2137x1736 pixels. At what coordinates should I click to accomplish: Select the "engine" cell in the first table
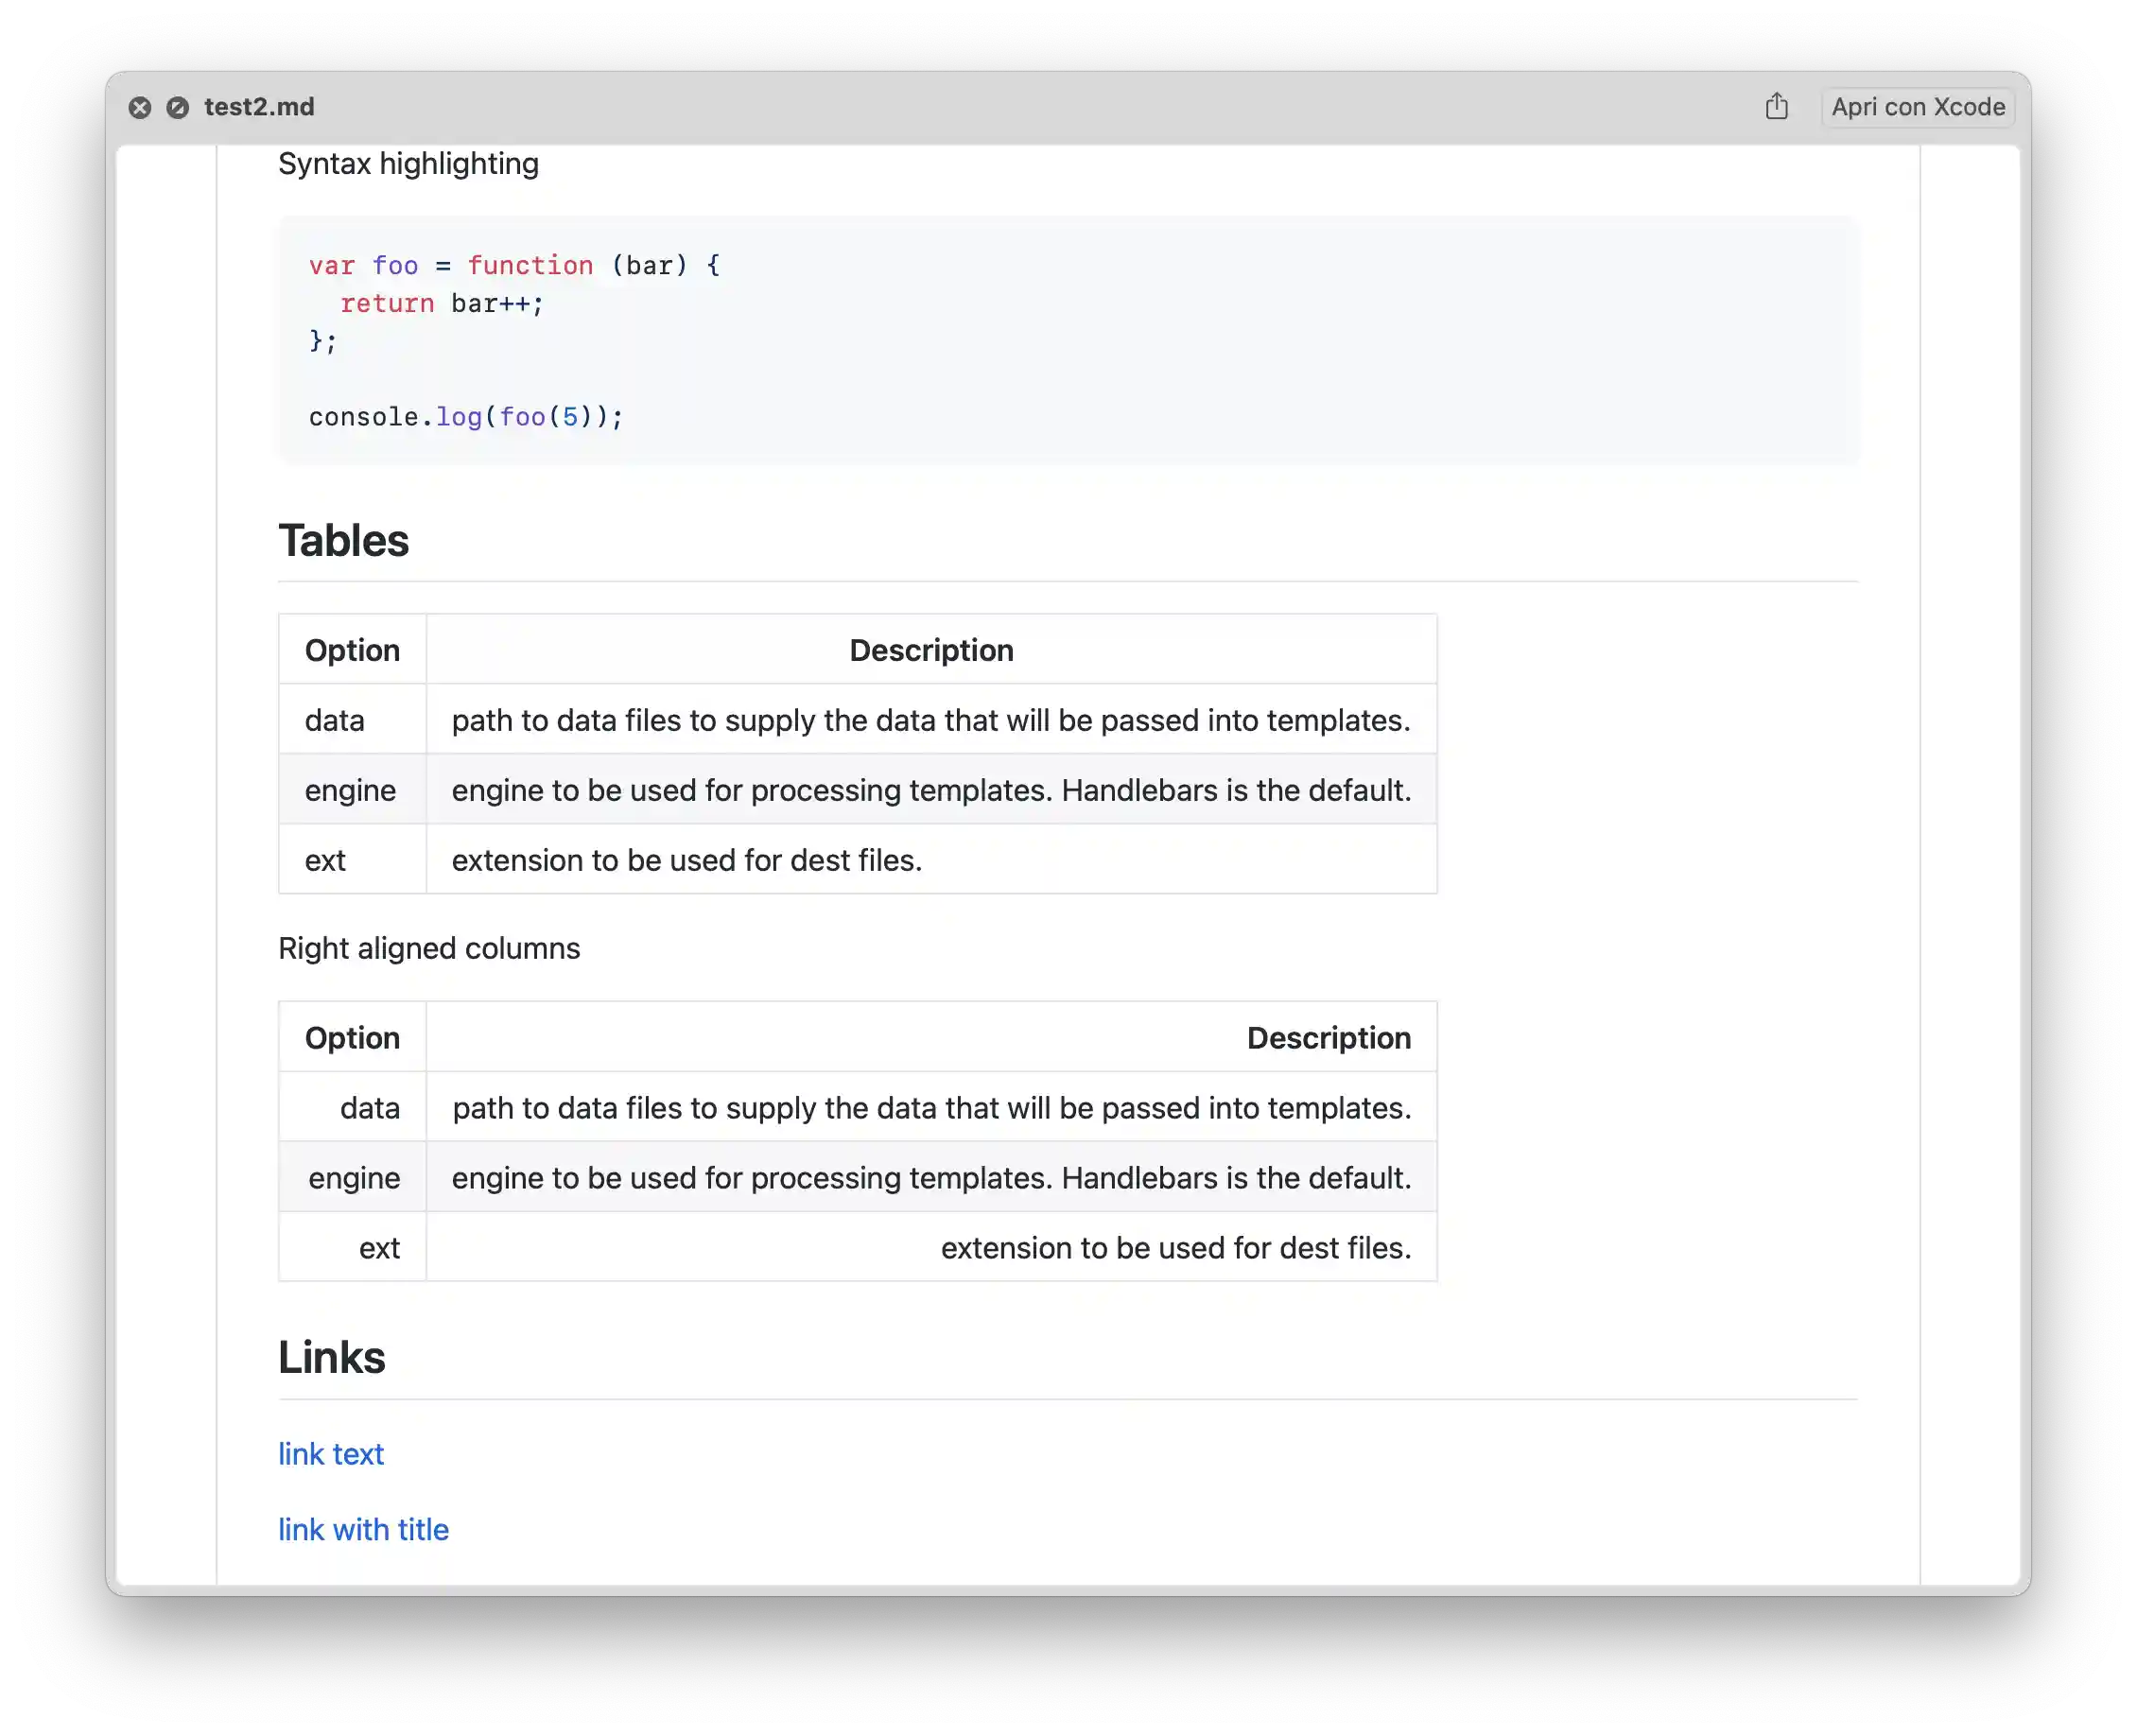point(349,789)
